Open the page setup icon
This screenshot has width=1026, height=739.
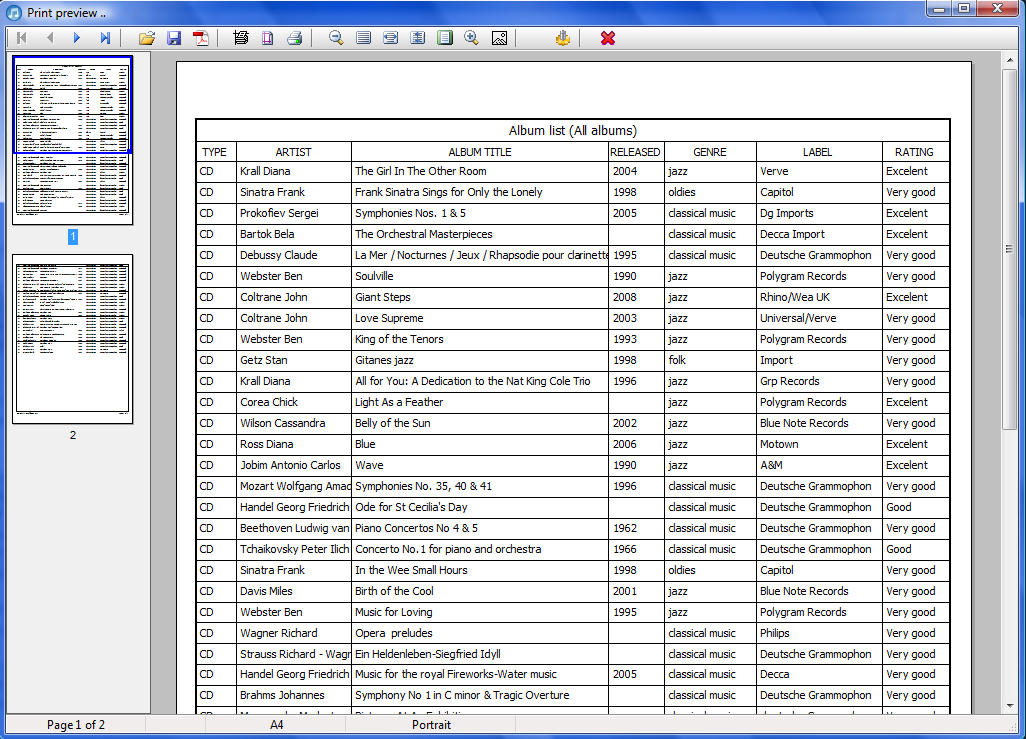pyautogui.click(x=268, y=38)
